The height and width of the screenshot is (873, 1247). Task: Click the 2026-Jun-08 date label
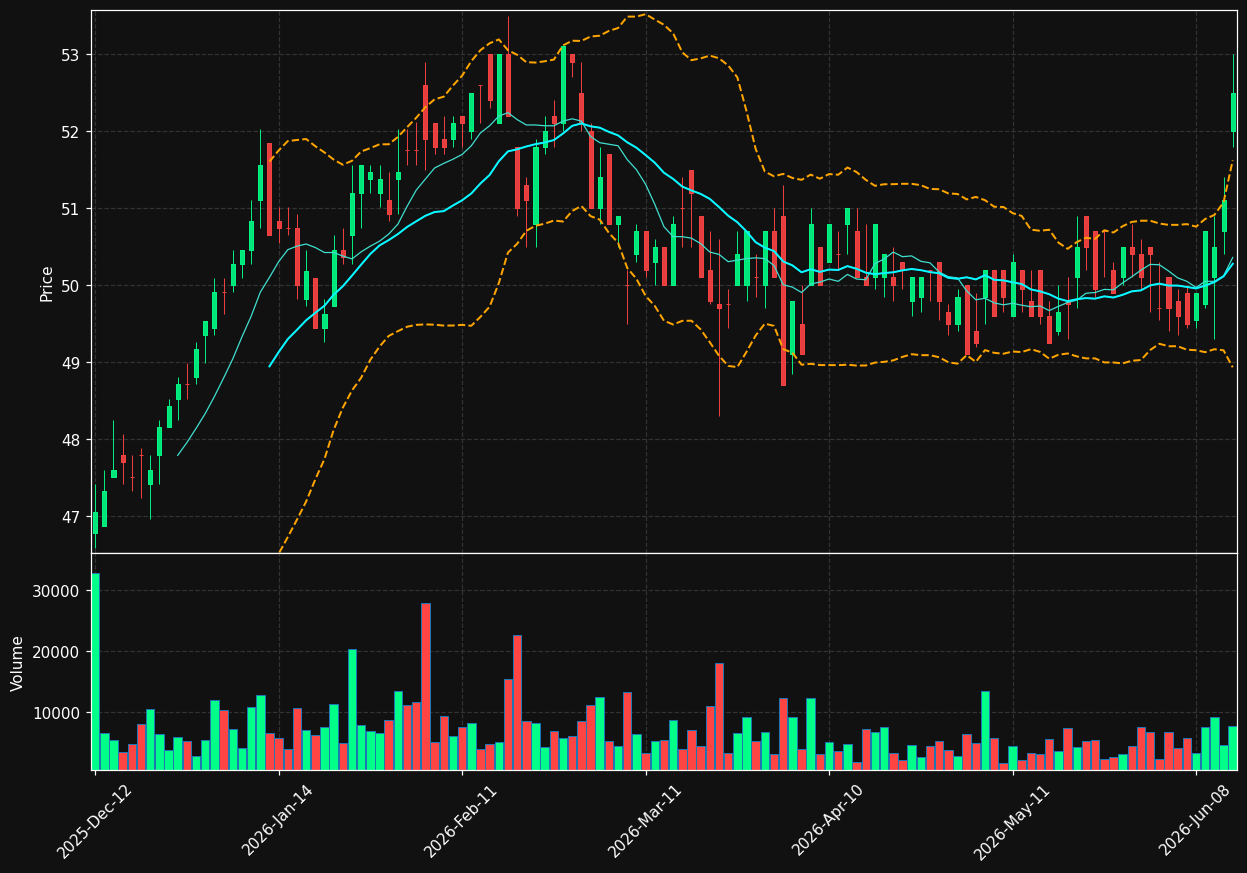(x=1196, y=820)
